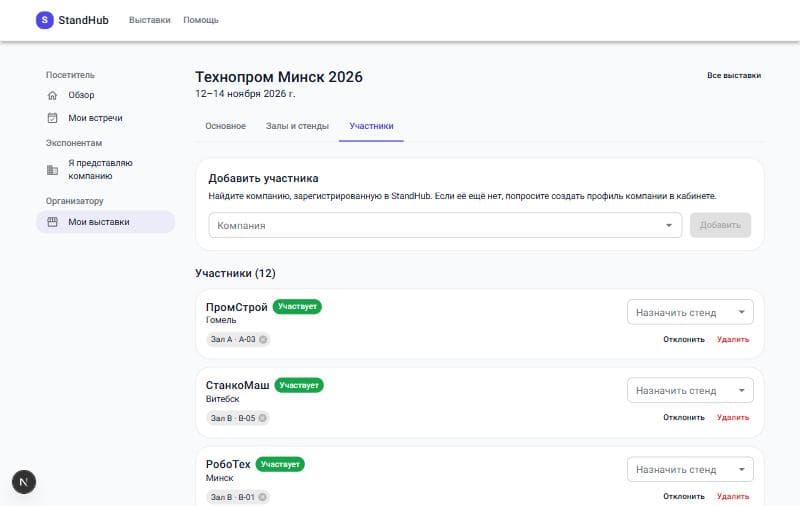The height and width of the screenshot is (506, 800).
Task: Click Удалить for РобоТех
Action: tap(733, 496)
